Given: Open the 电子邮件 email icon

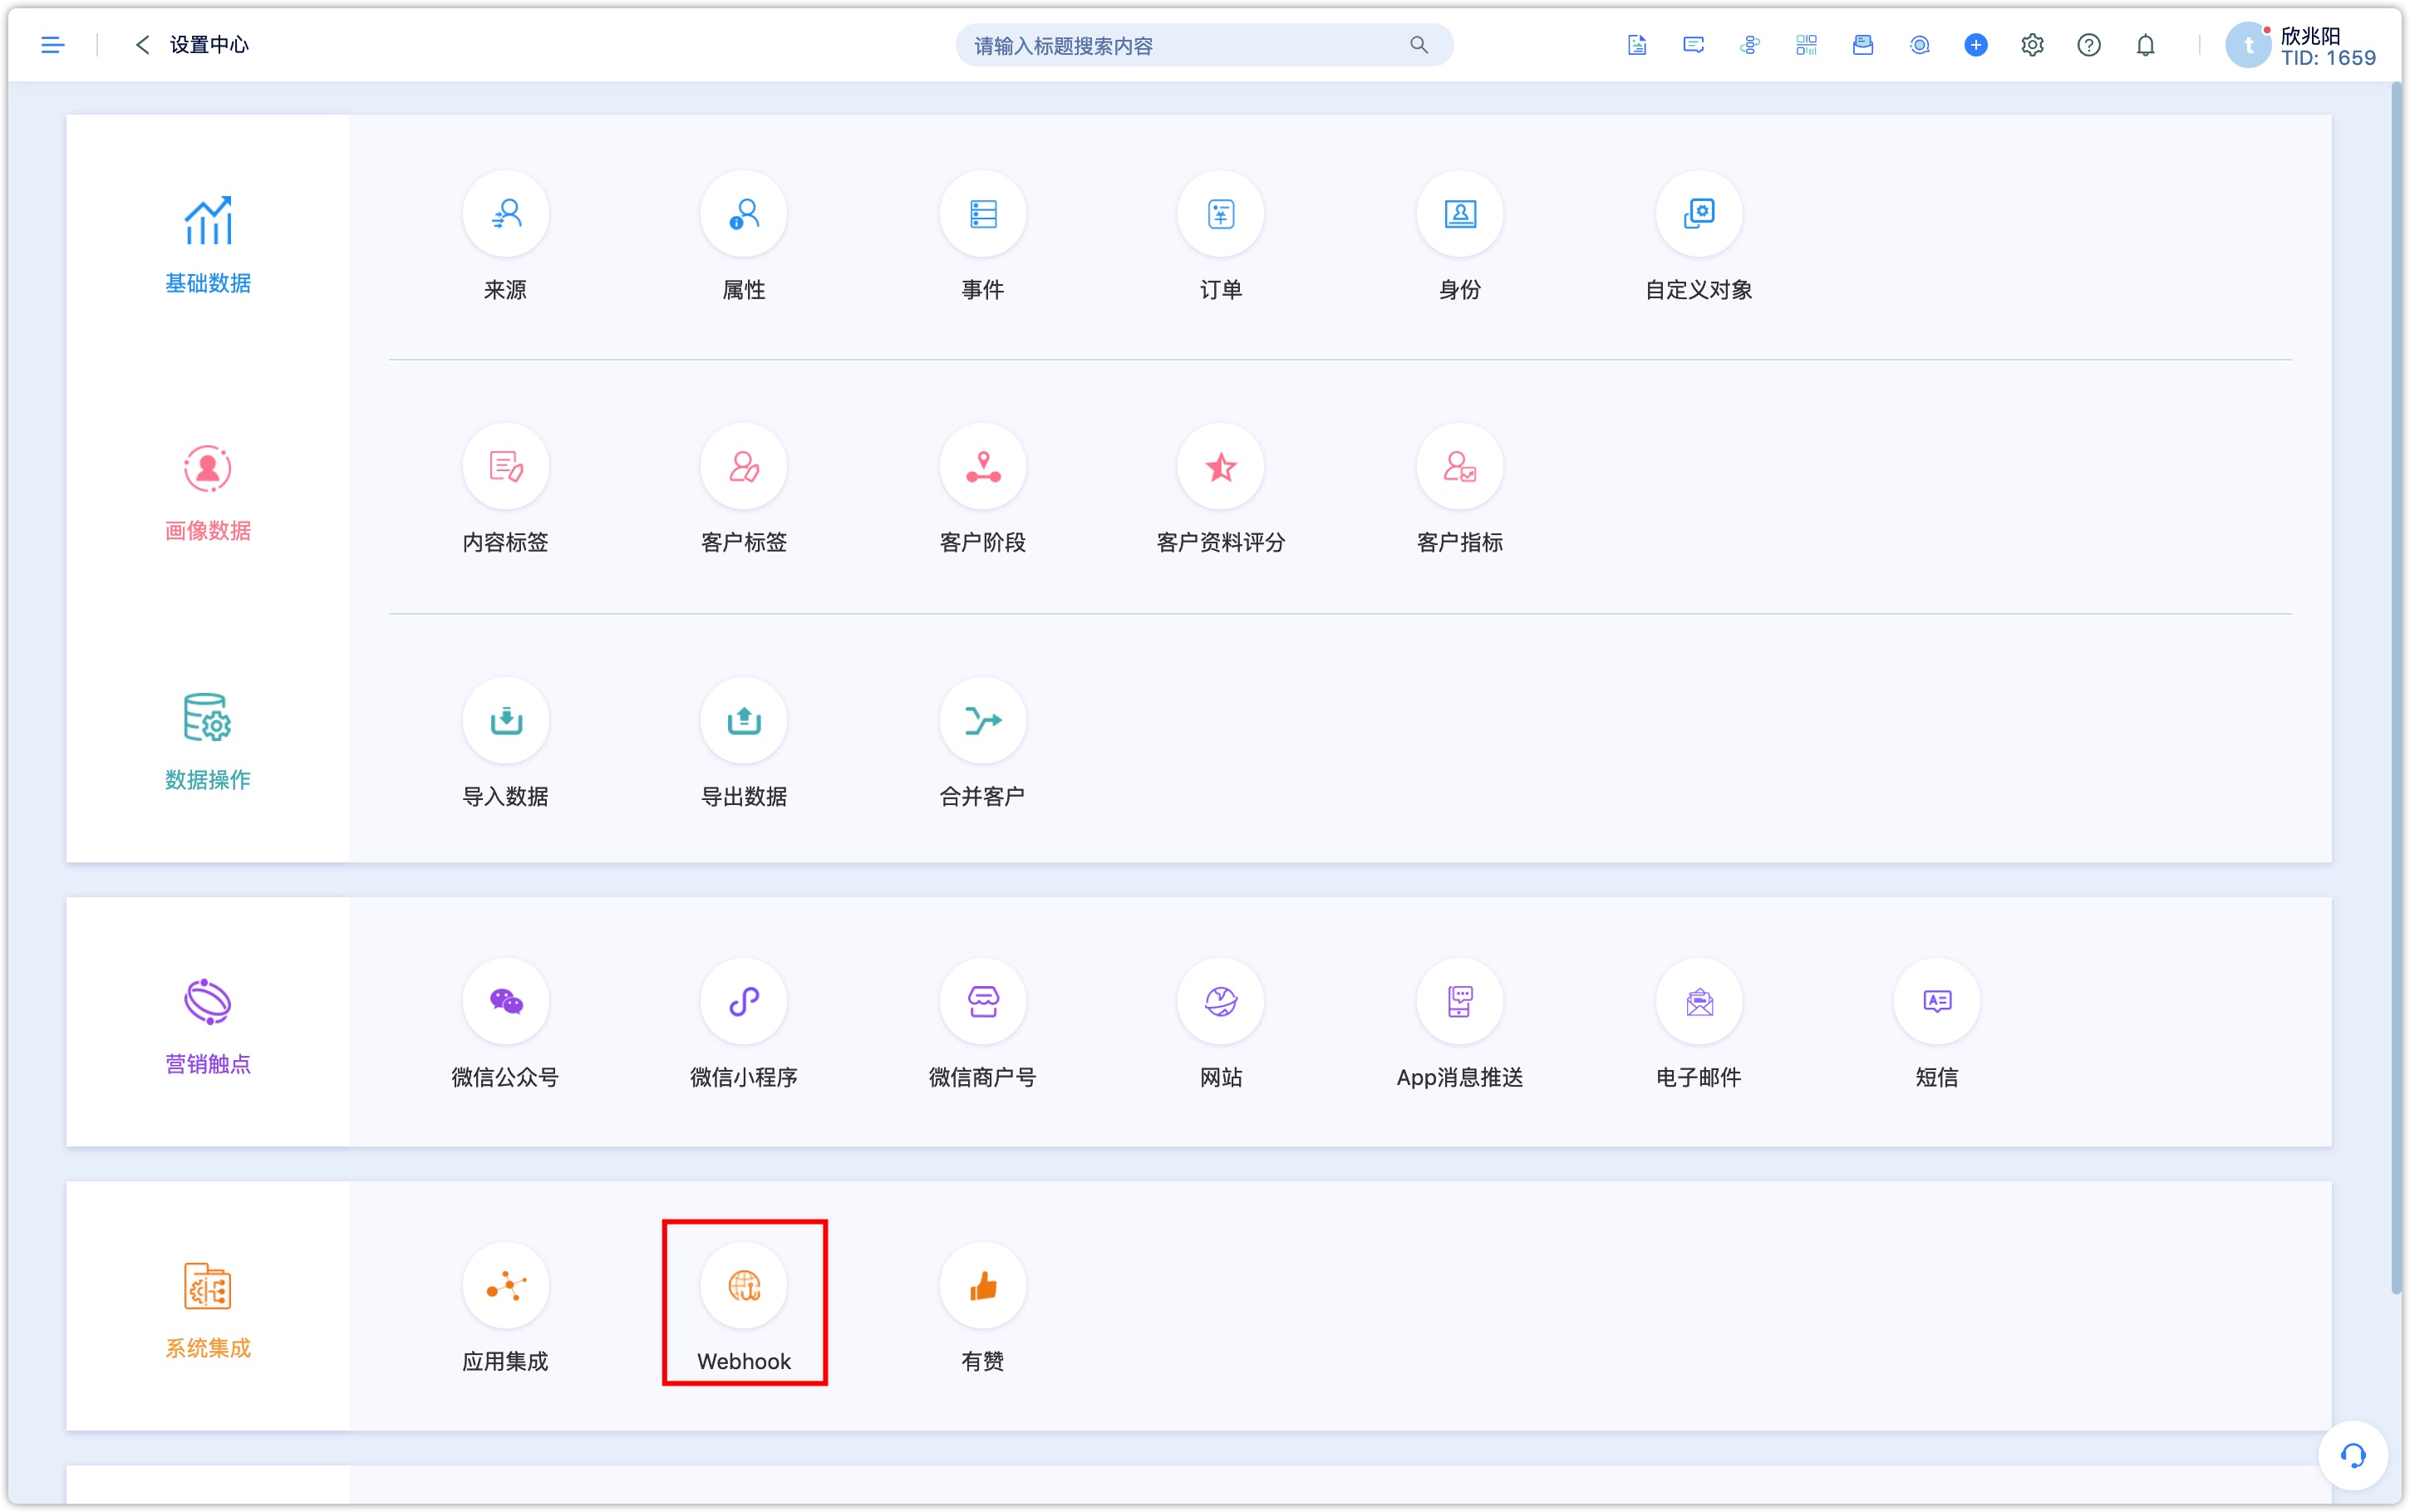Looking at the screenshot, I should [1699, 1002].
